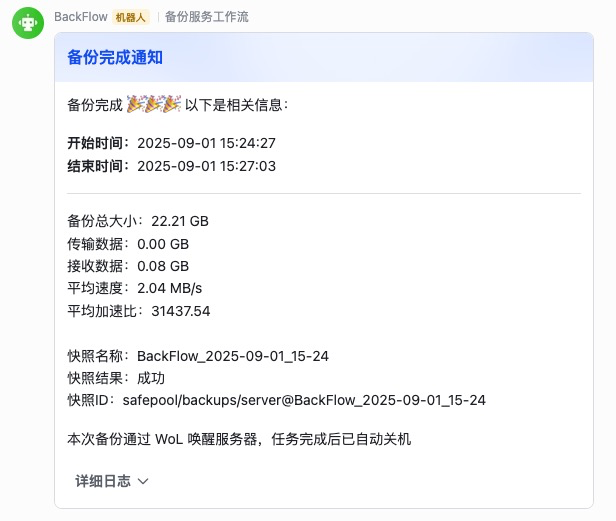The height and width of the screenshot is (521, 616).
Task: Click the party popper emojis
Action: tap(154, 105)
